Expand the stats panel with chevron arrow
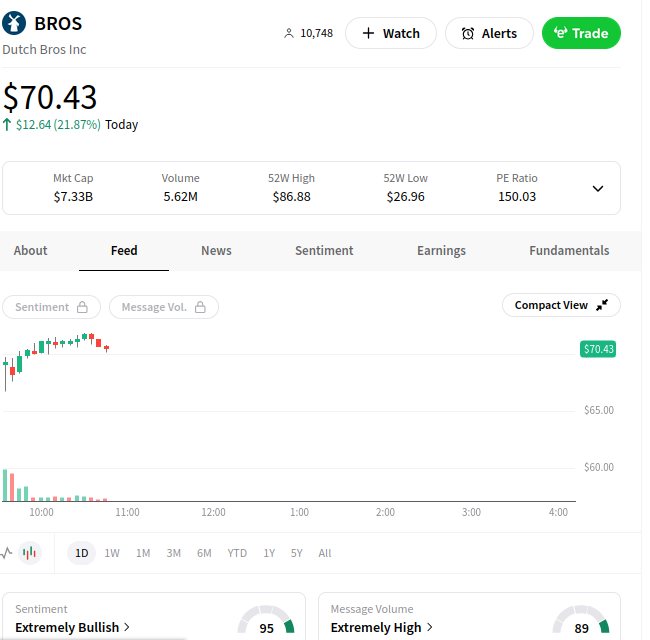The height and width of the screenshot is (640, 650). (598, 189)
